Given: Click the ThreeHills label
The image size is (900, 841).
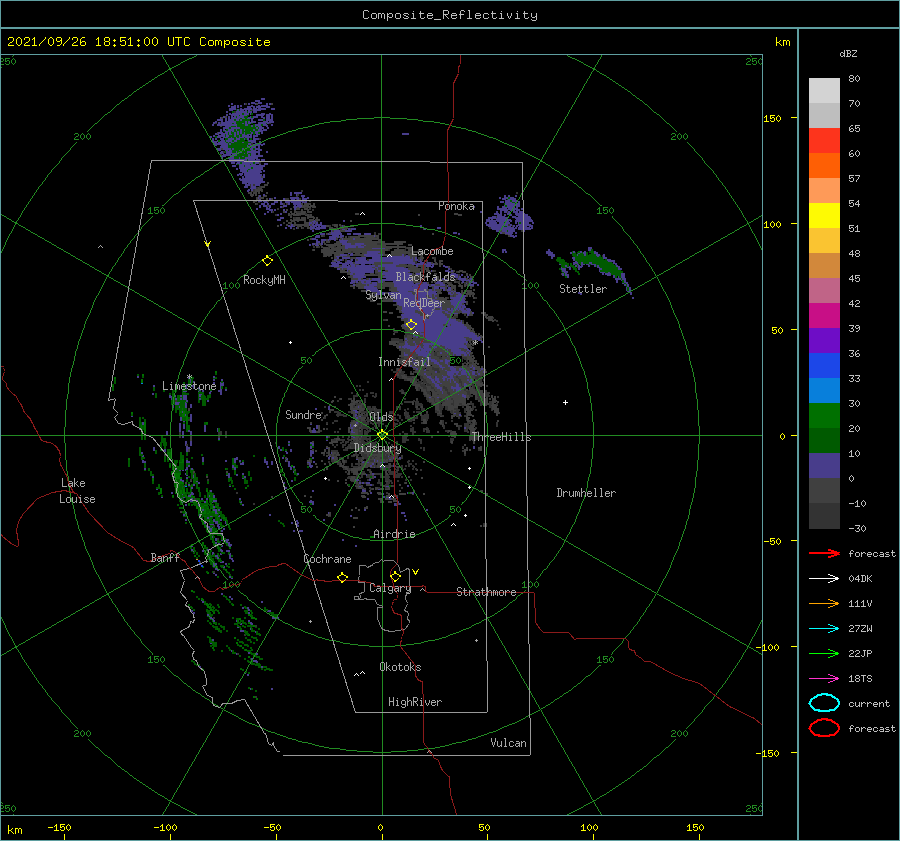Looking at the screenshot, I should click(501, 437).
